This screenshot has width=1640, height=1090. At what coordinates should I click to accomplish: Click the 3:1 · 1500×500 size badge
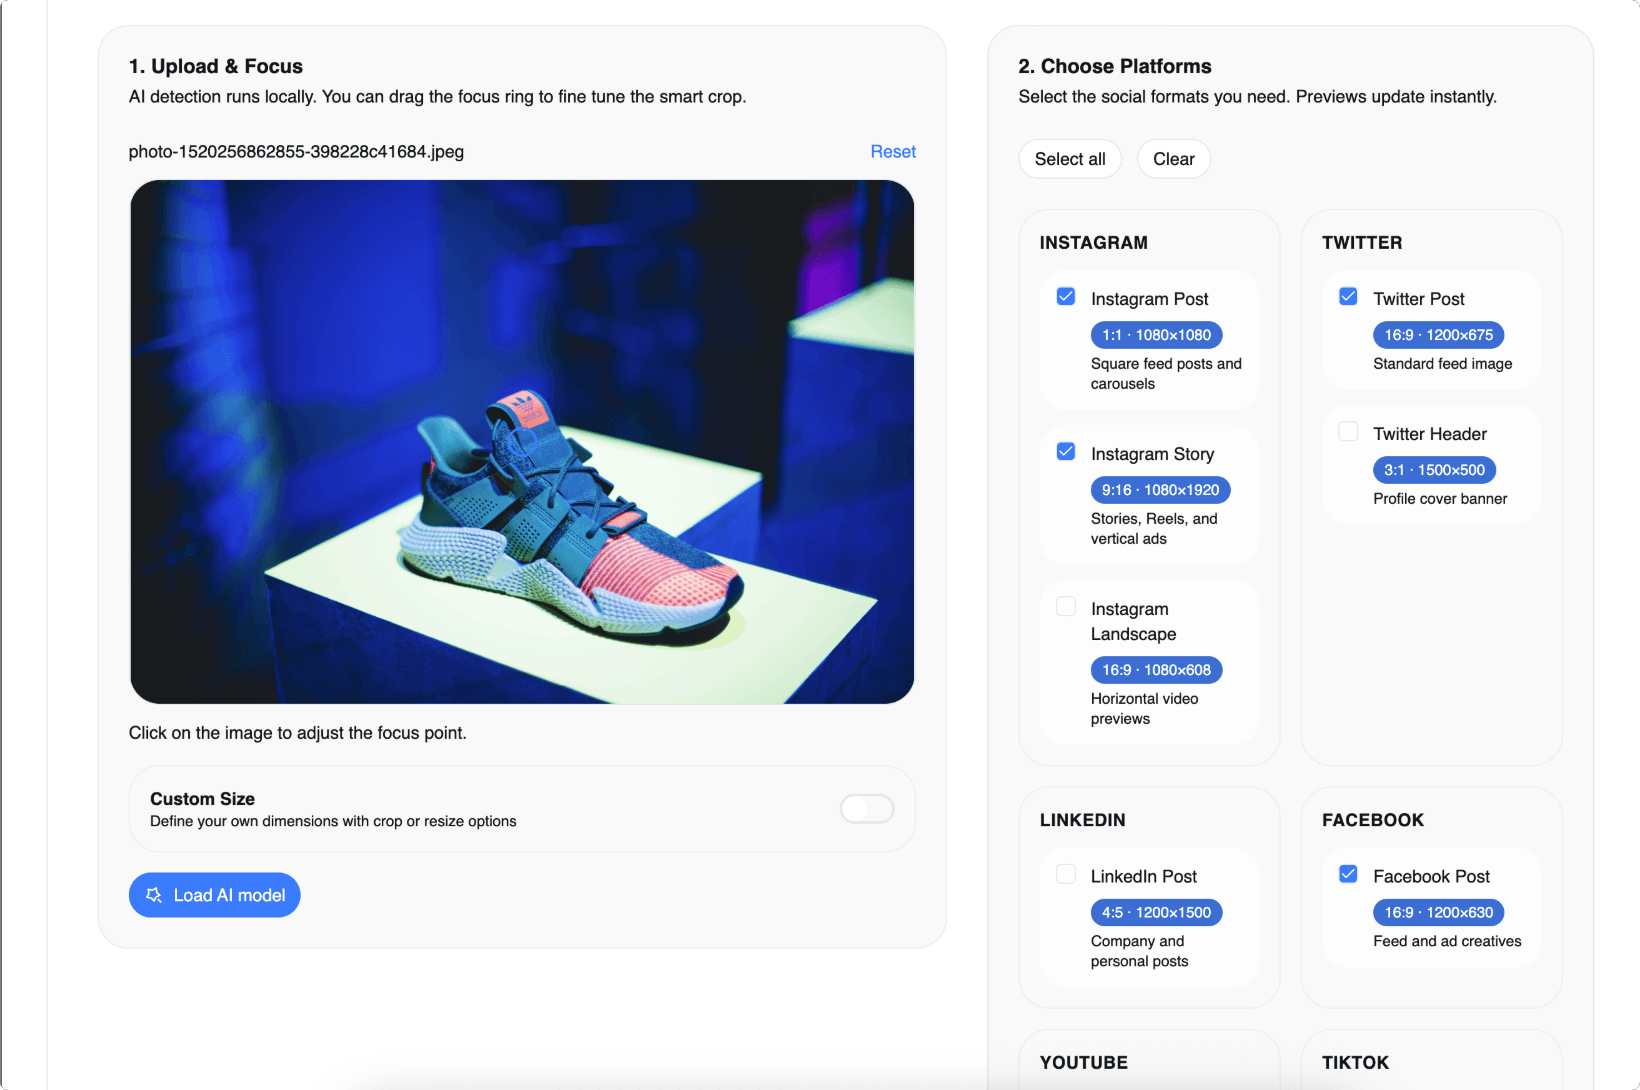(x=1434, y=470)
